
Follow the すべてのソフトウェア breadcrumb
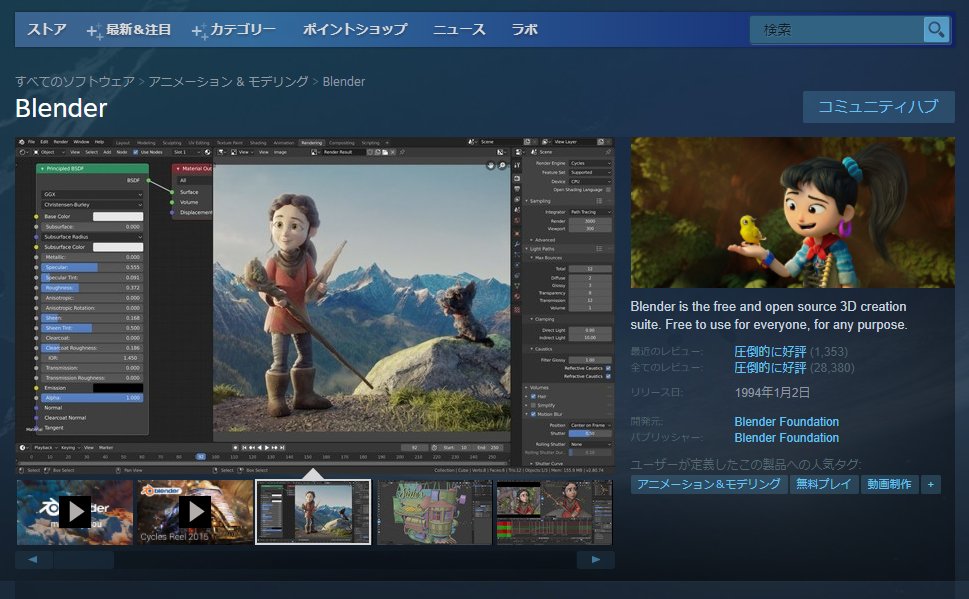tap(75, 82)
